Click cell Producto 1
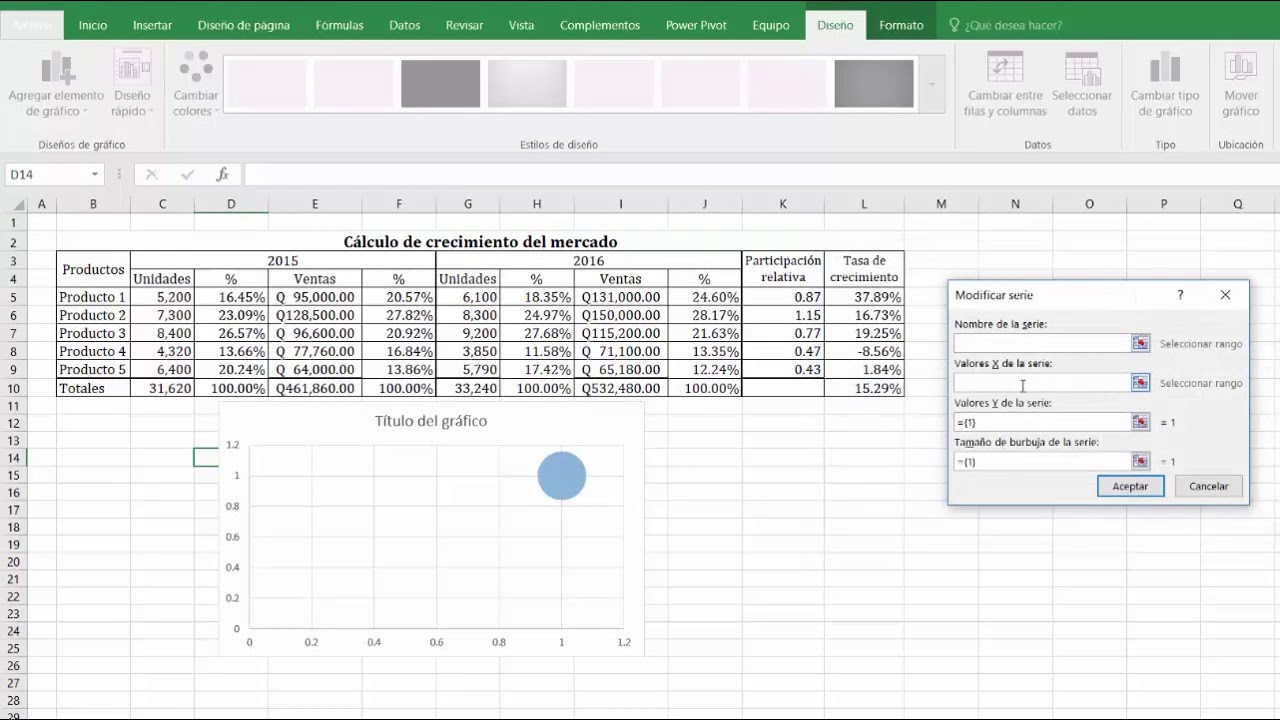Screen dimensions: 1280x720 [93, 297]
